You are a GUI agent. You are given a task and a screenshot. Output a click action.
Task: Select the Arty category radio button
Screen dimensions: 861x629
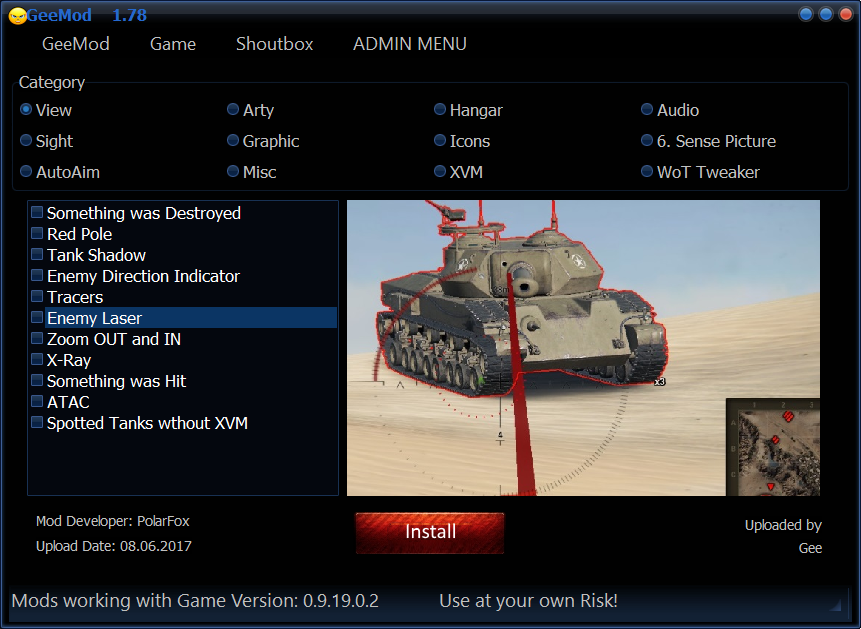[233, 109]
